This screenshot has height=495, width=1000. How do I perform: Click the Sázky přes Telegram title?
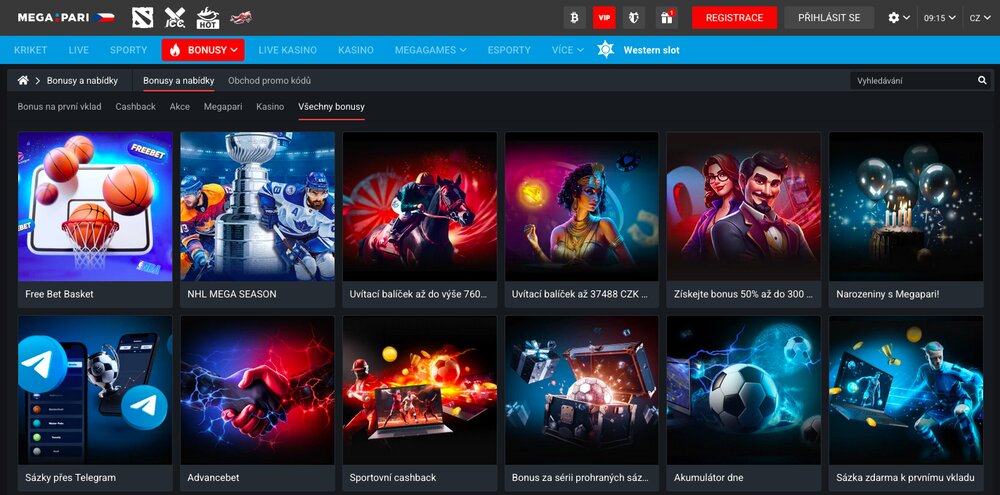pyautogui.click(x=70, y=478)
